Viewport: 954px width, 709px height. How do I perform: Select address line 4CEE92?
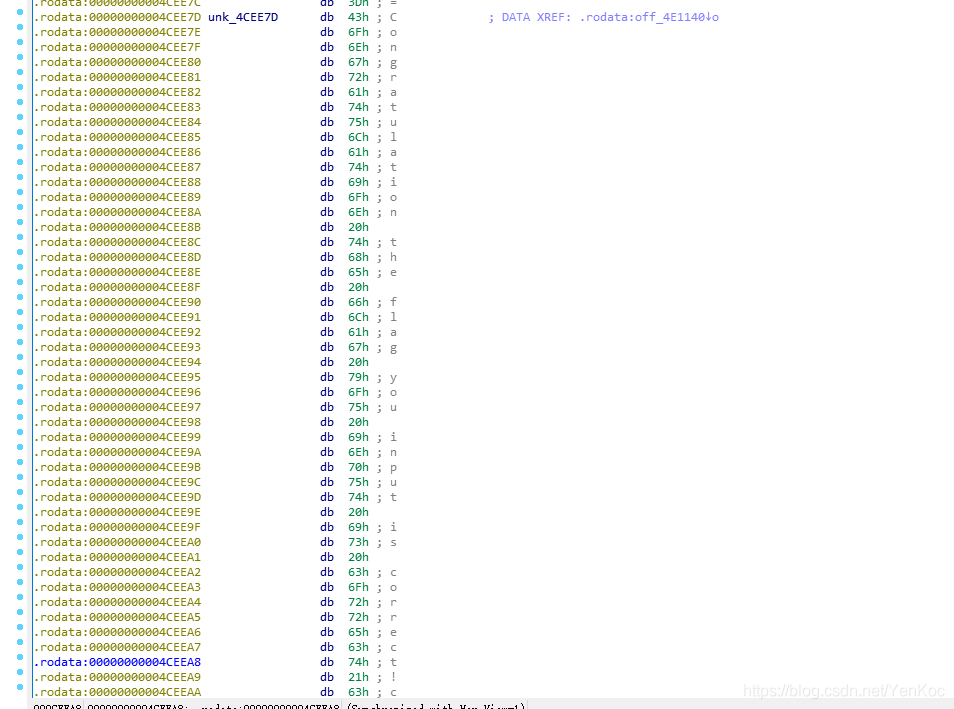(x=117, y=332)
